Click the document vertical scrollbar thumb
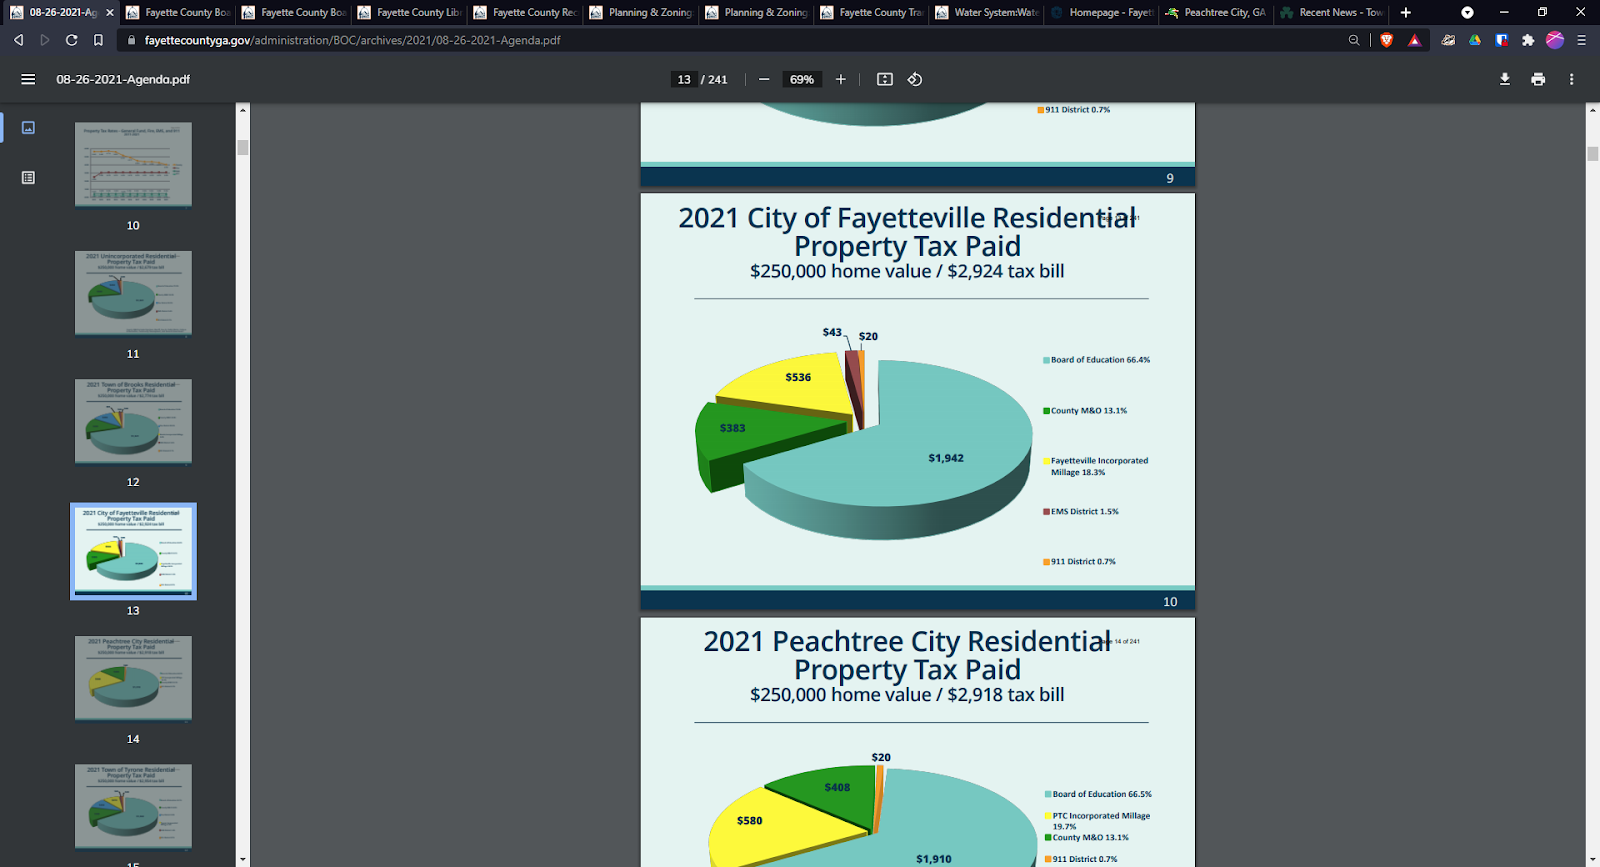Viewport: 1600px width, 867px height. [x=1592, y=153]
